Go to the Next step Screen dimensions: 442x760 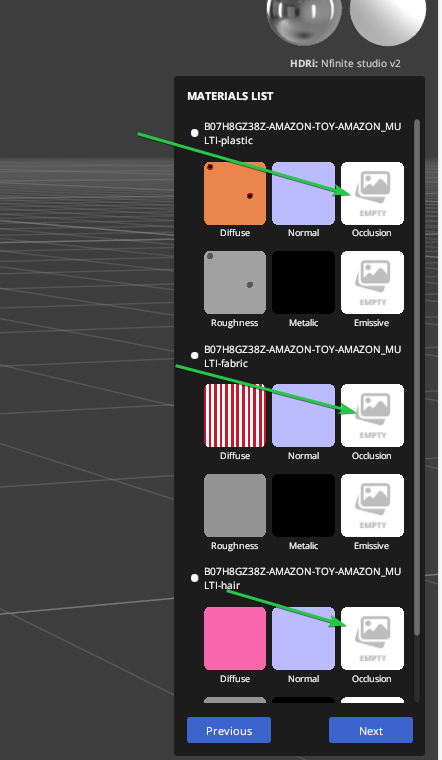(x=371, y=730)
